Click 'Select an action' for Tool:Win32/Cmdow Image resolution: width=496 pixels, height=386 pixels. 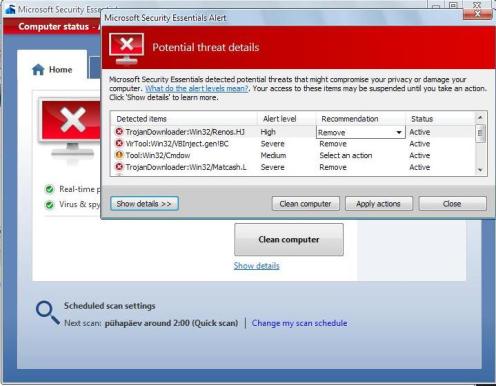346,155
